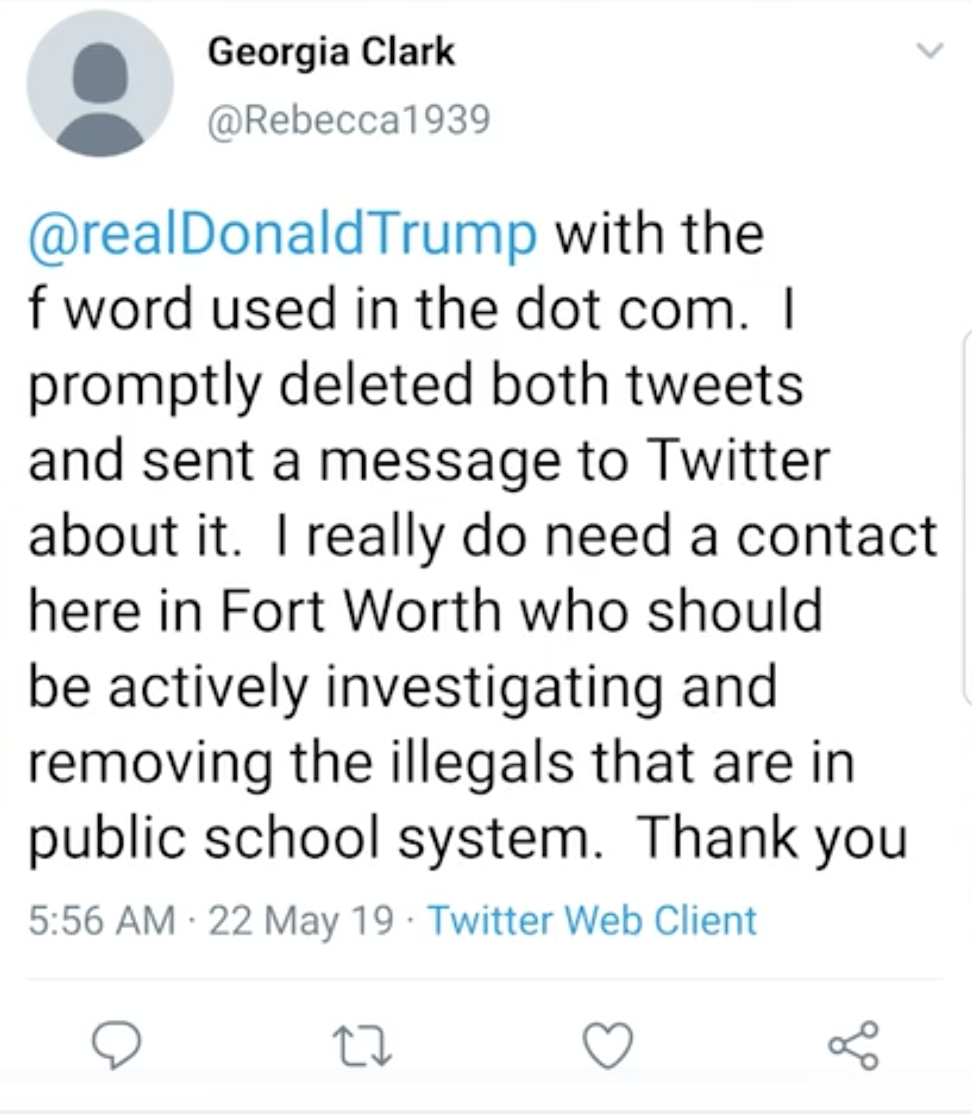Click the Twitter Web Client source link
This screenshot has height=1114, width=972.
pos(592,919)
